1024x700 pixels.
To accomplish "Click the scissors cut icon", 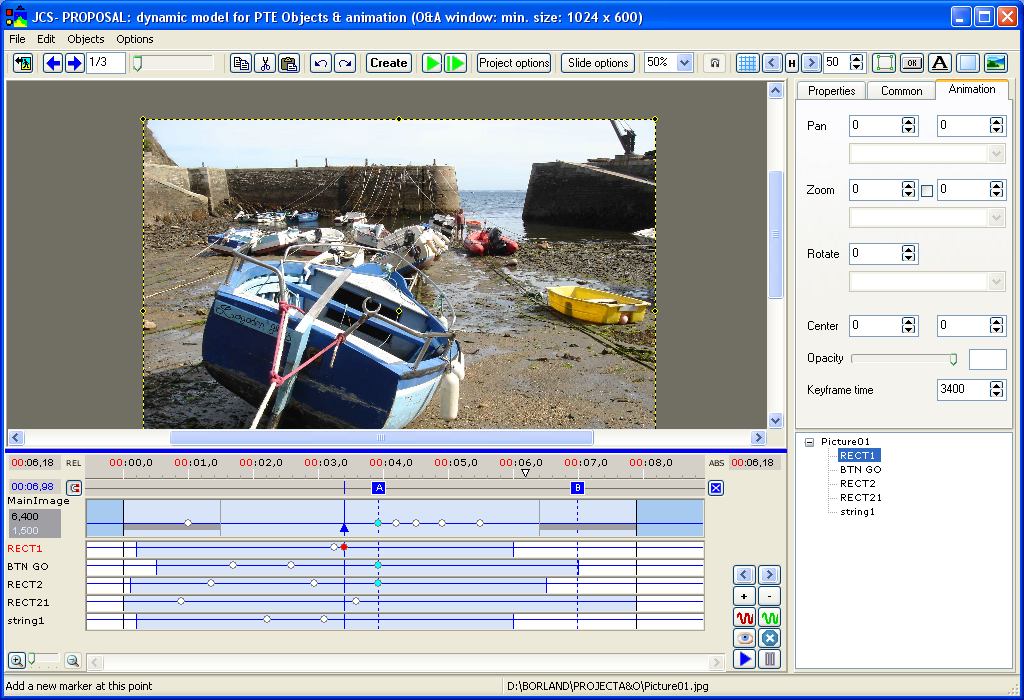I will (265, 63).
